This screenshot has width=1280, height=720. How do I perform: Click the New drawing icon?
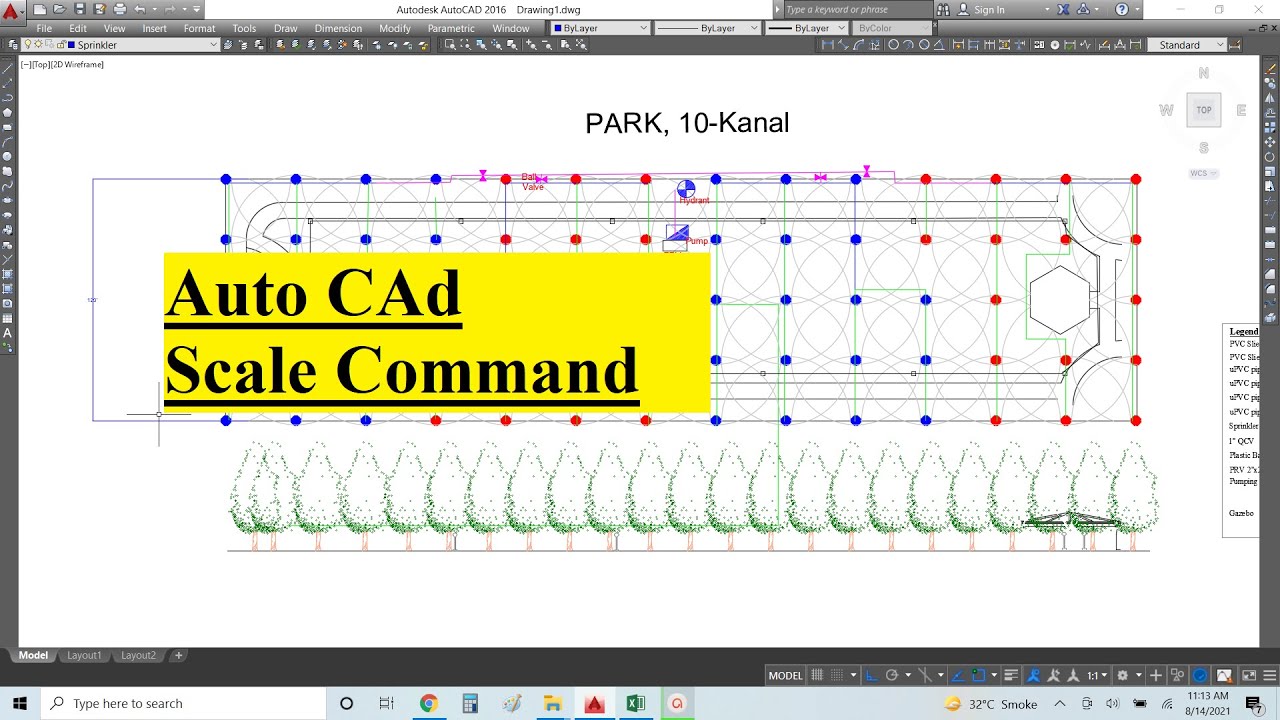click(40, 9)
